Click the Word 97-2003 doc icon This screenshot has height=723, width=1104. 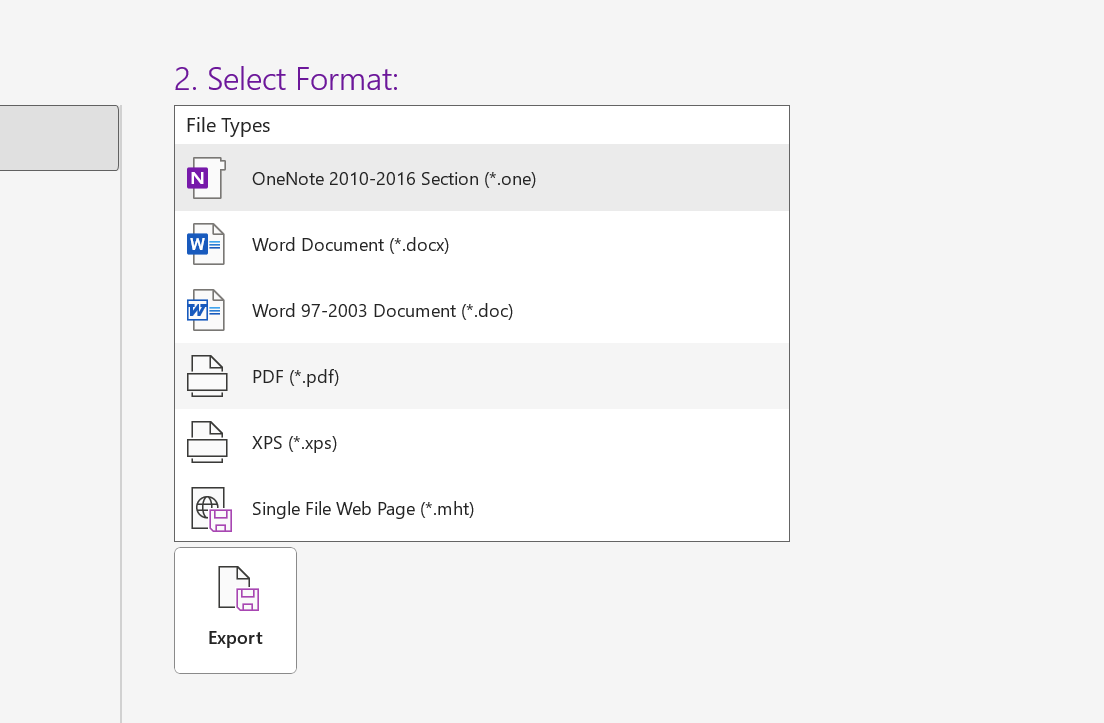click(206, 310)
